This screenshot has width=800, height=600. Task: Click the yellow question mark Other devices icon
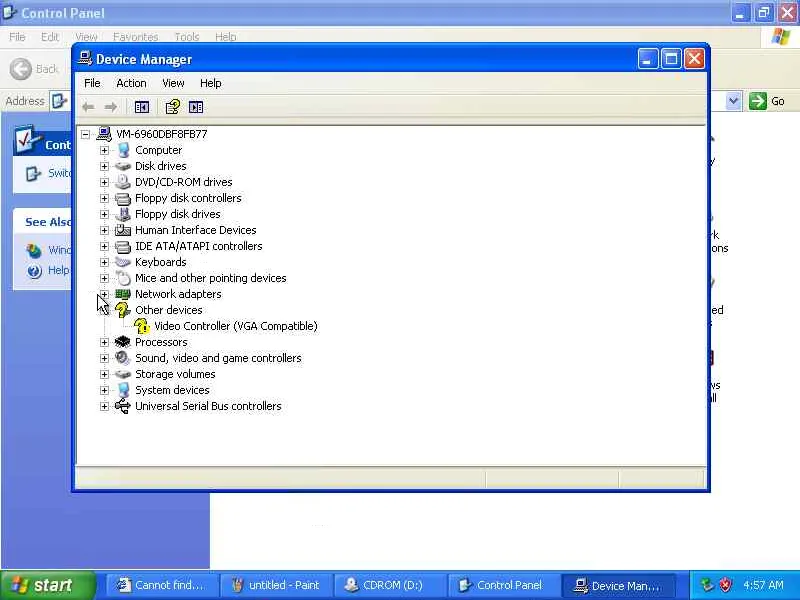[122, 310]
